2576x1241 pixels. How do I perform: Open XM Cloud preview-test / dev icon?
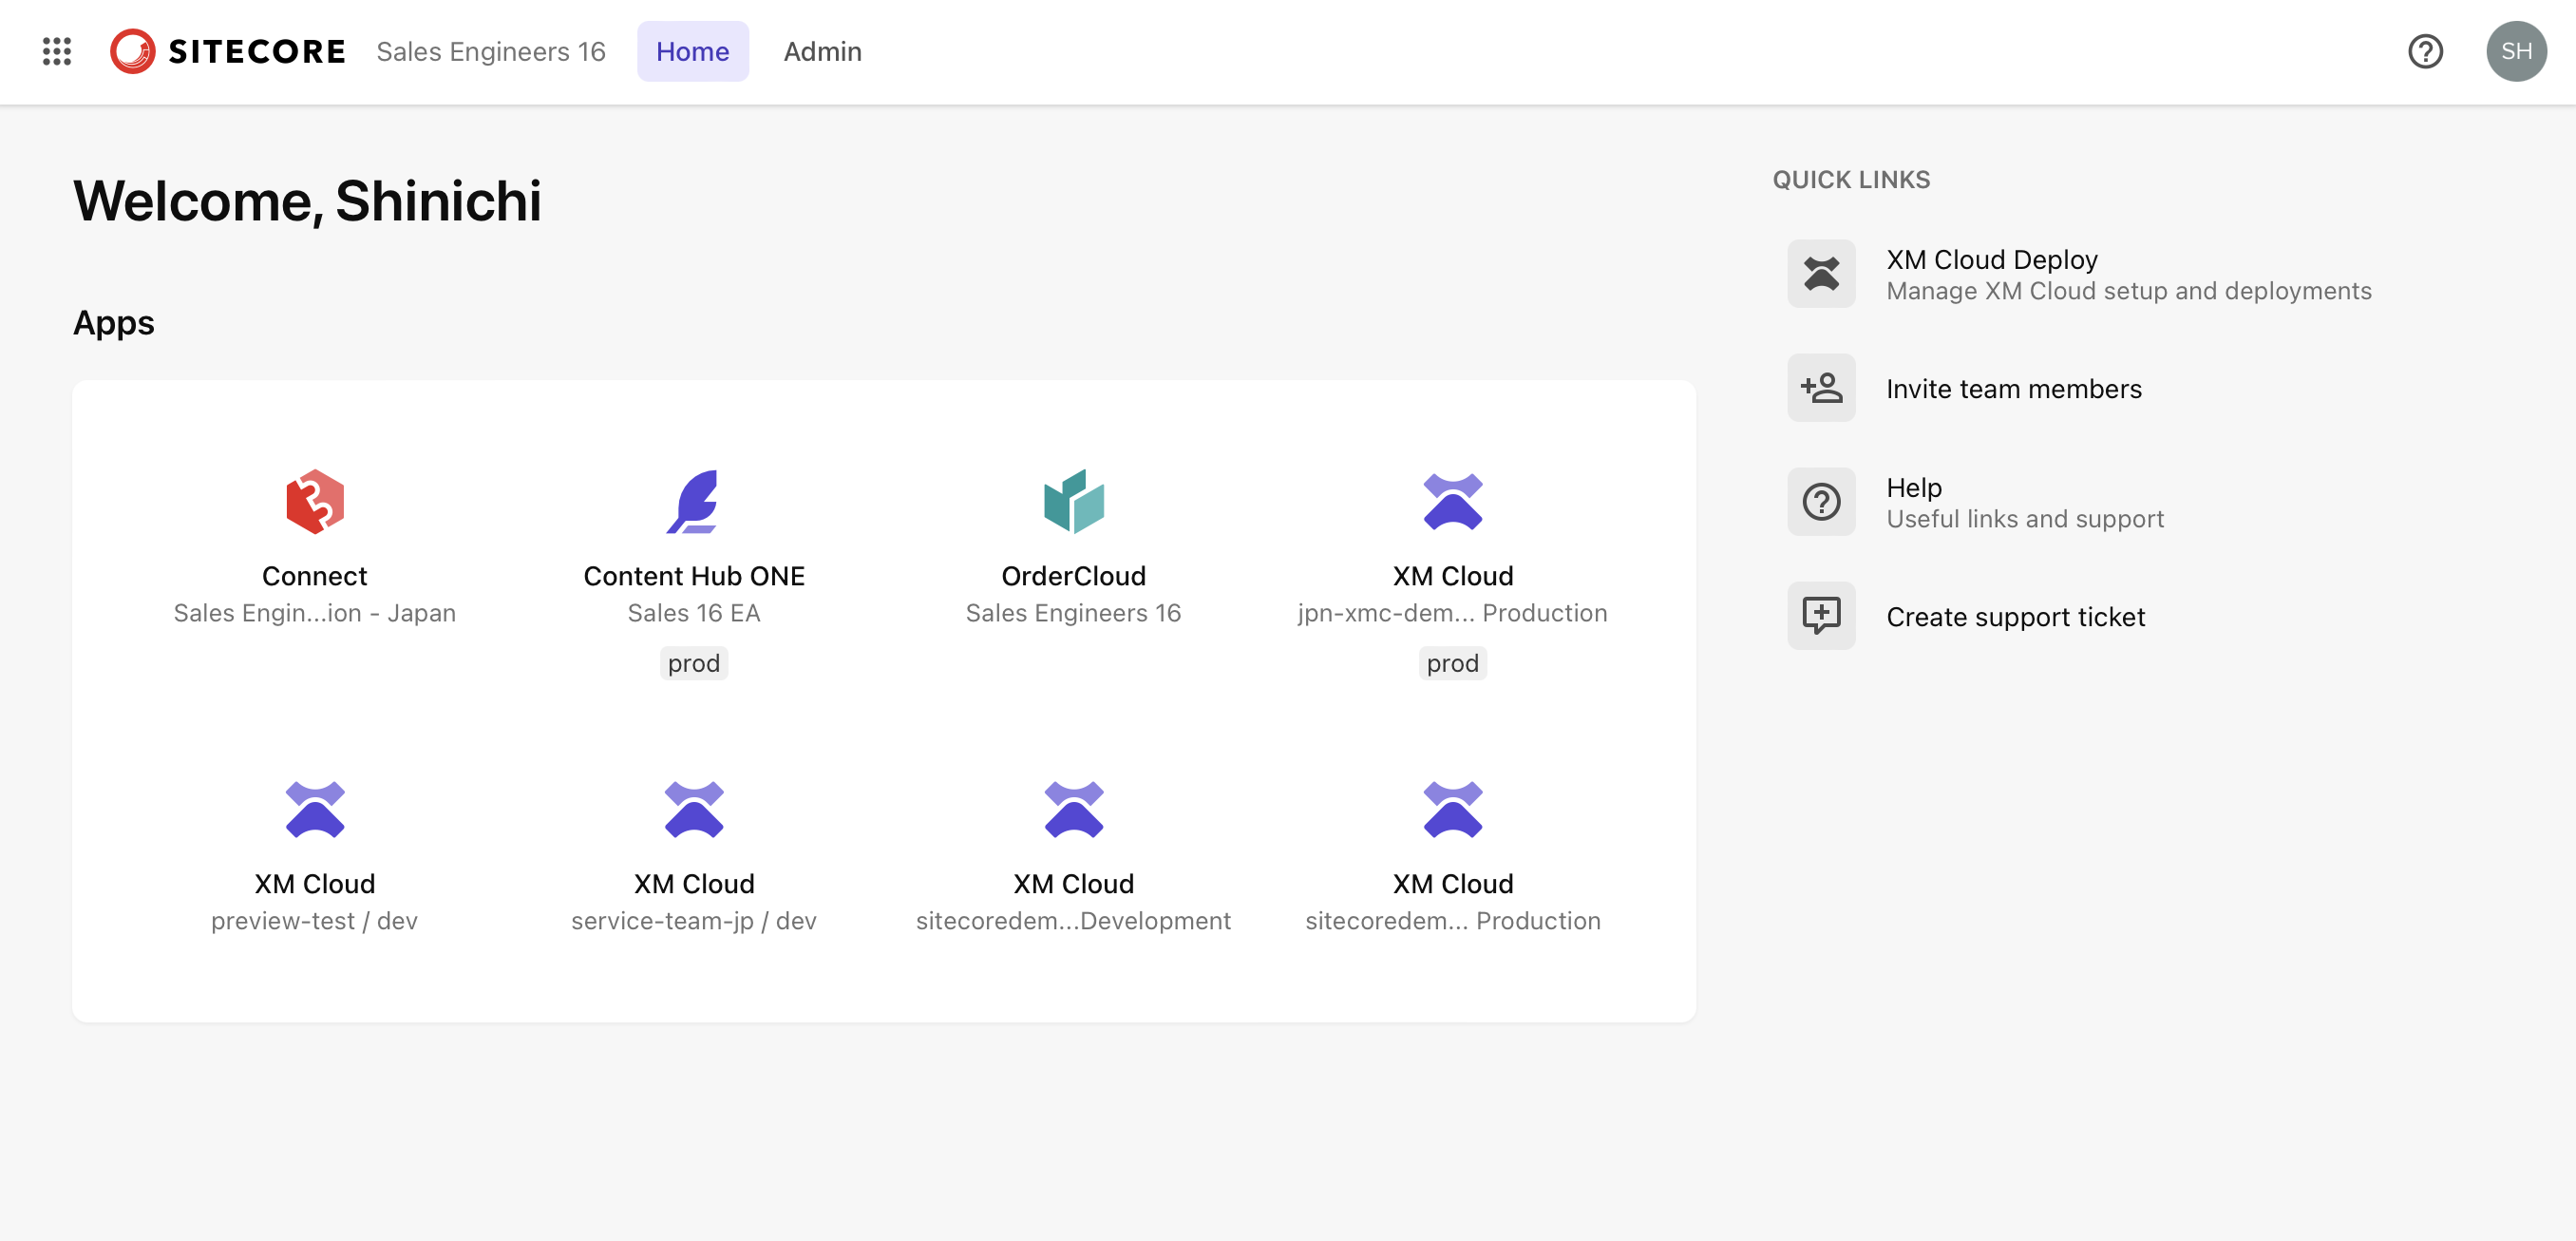[315, 810]
